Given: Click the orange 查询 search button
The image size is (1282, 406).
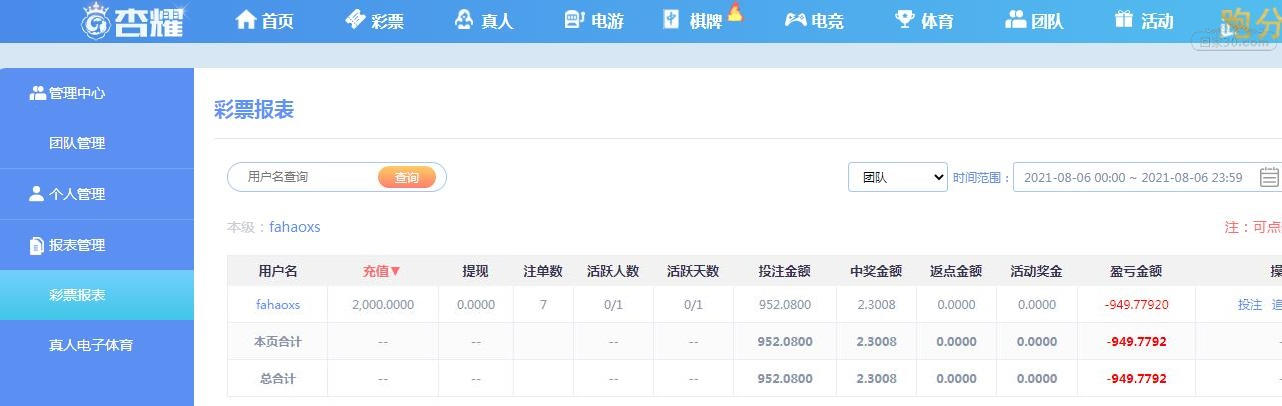Looking at the screenshot, I should click(x=407, y=177).
